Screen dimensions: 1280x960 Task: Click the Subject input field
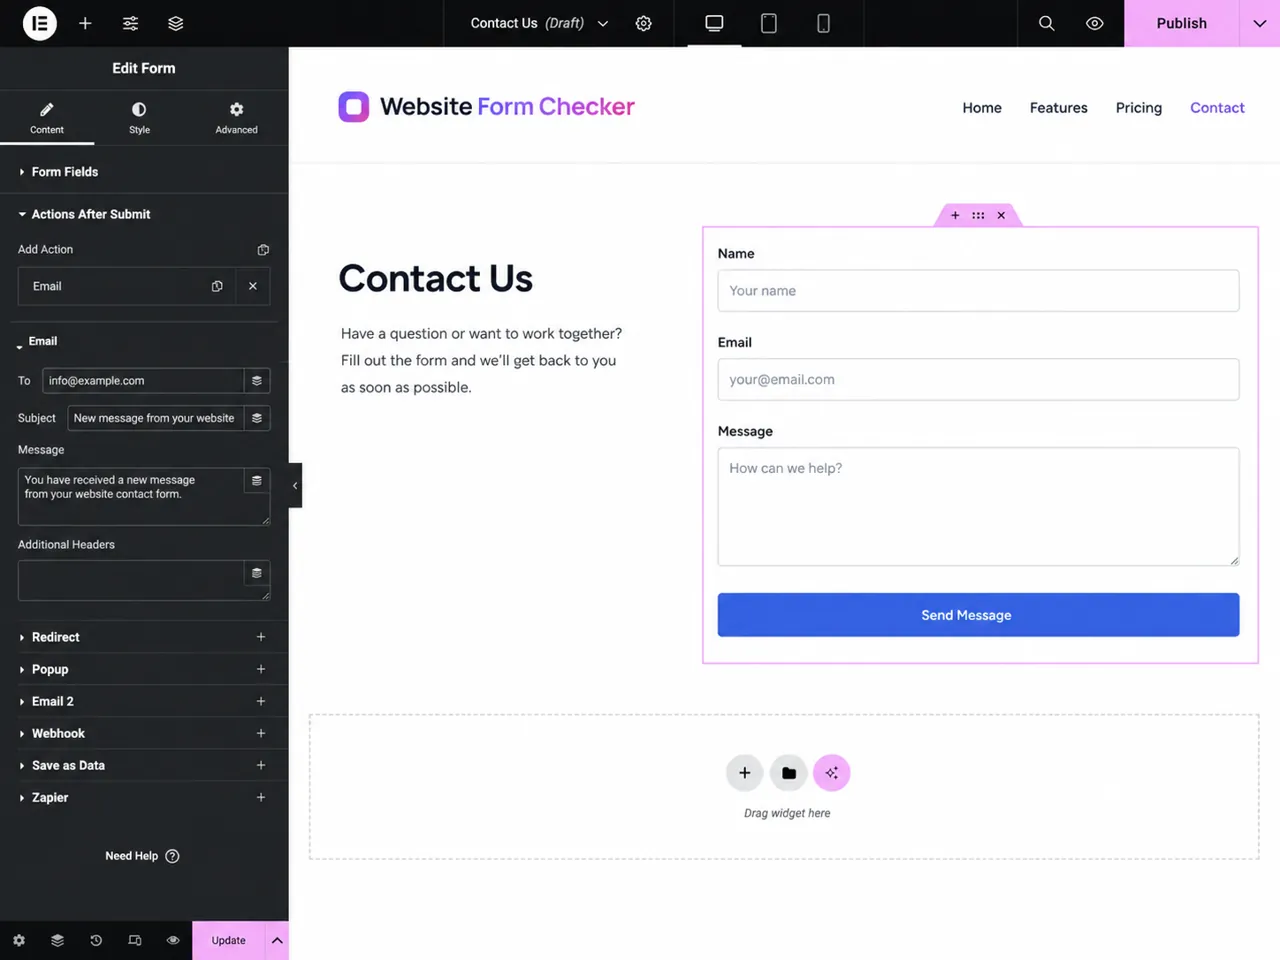coord(155,418)
